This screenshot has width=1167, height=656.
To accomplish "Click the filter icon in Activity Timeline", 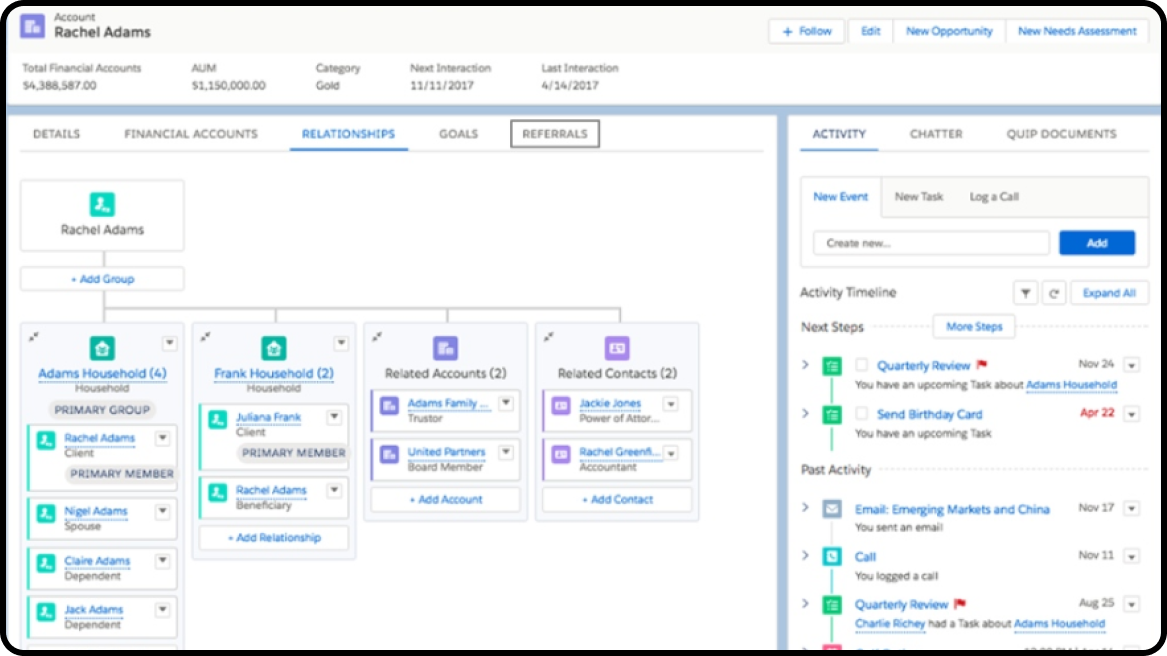I will pos(1025,293).
